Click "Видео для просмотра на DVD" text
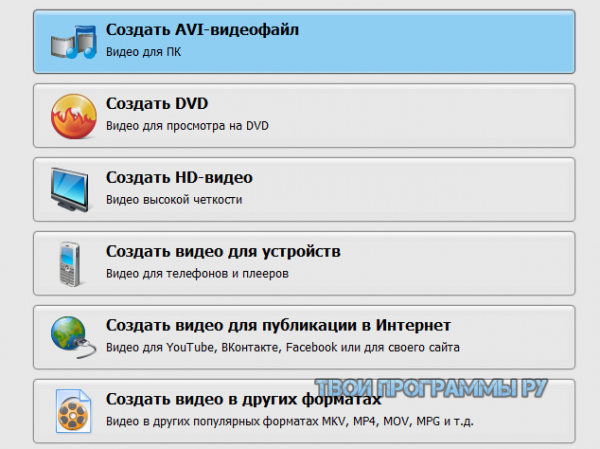The image size is (600, 449). point(187,126)
